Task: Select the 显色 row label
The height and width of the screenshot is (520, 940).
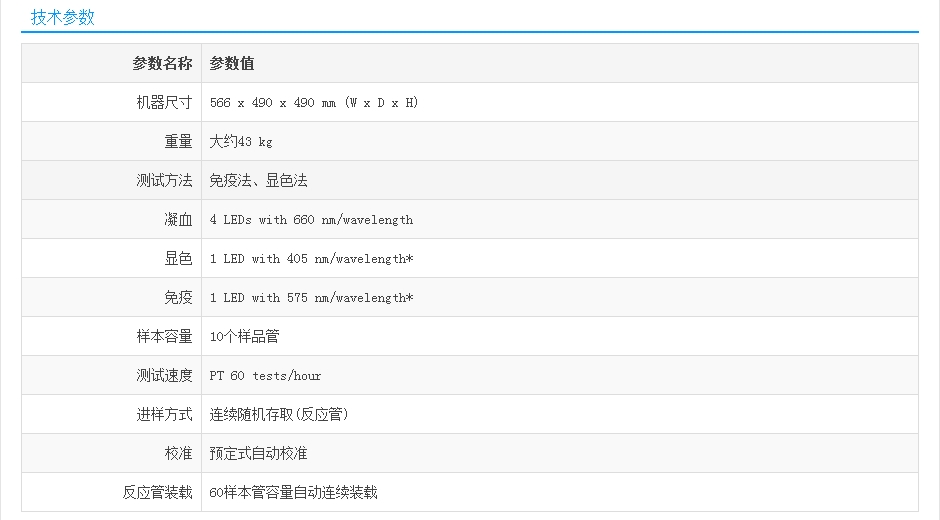Action: tap(178, 258)
